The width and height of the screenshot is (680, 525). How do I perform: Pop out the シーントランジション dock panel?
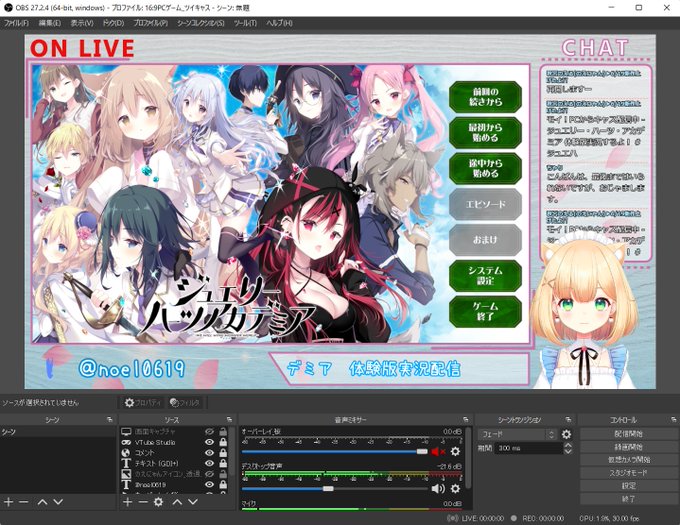point(568,420)
